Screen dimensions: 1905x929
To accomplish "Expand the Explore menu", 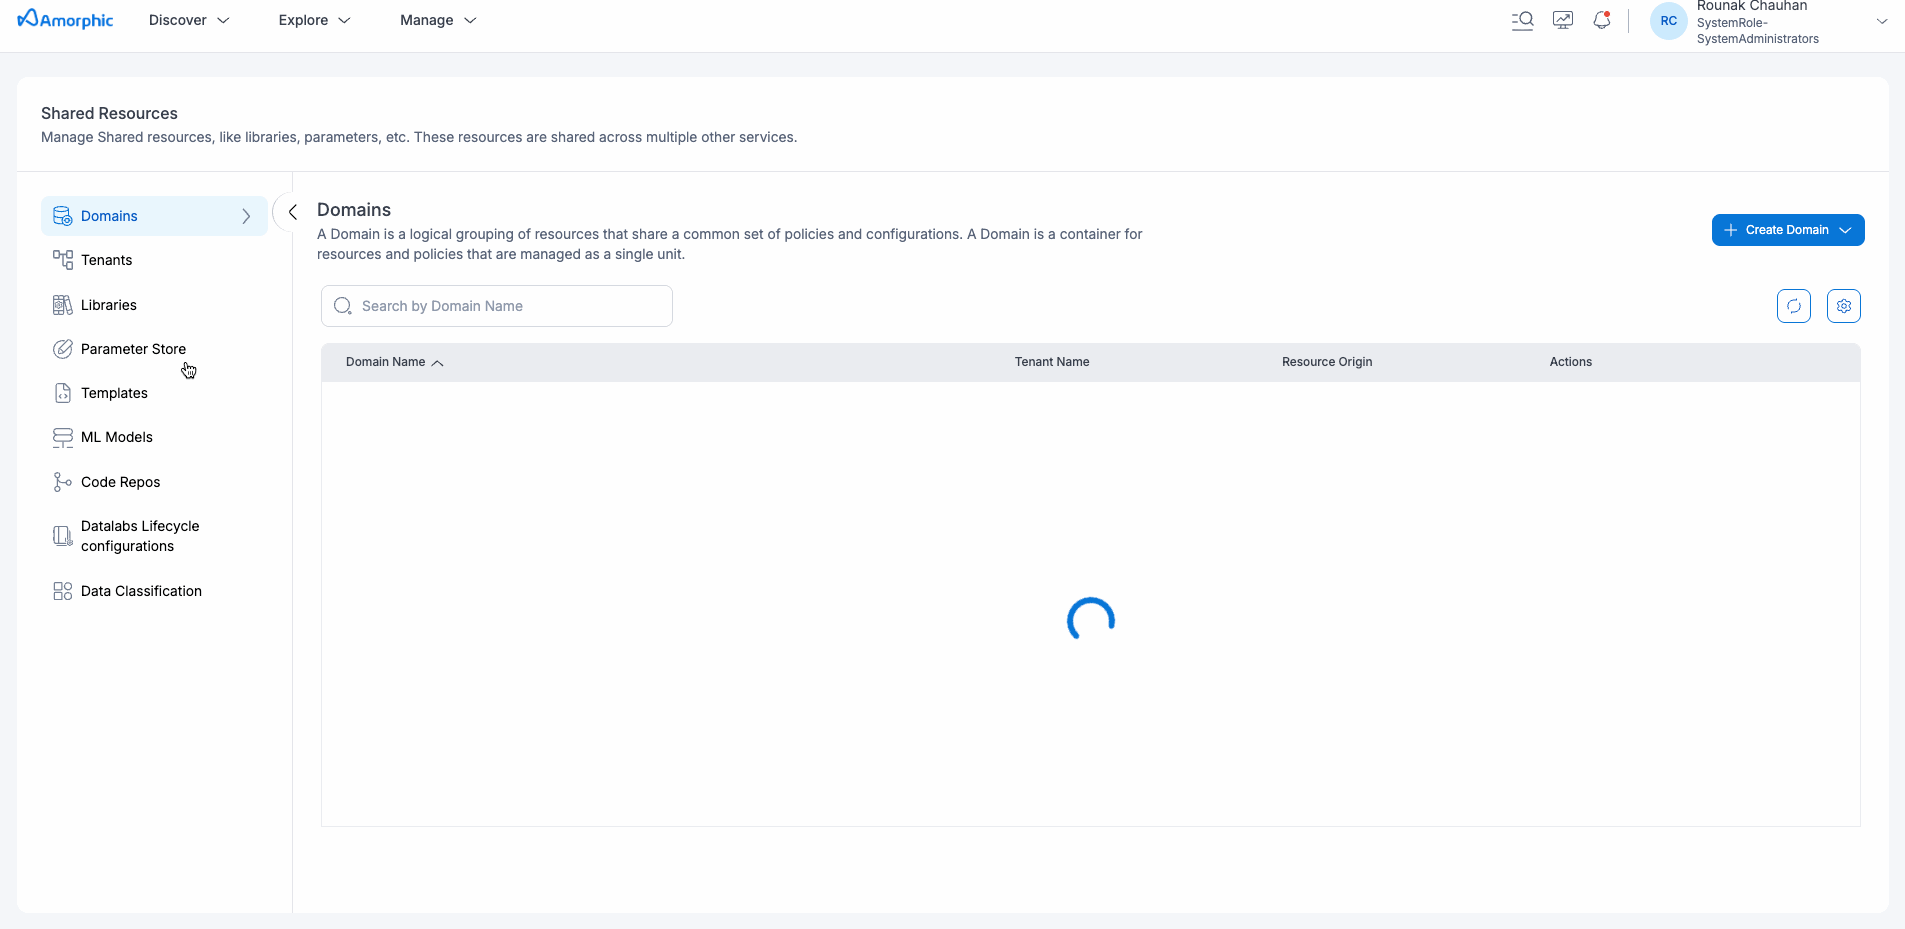I will [314, 20].
